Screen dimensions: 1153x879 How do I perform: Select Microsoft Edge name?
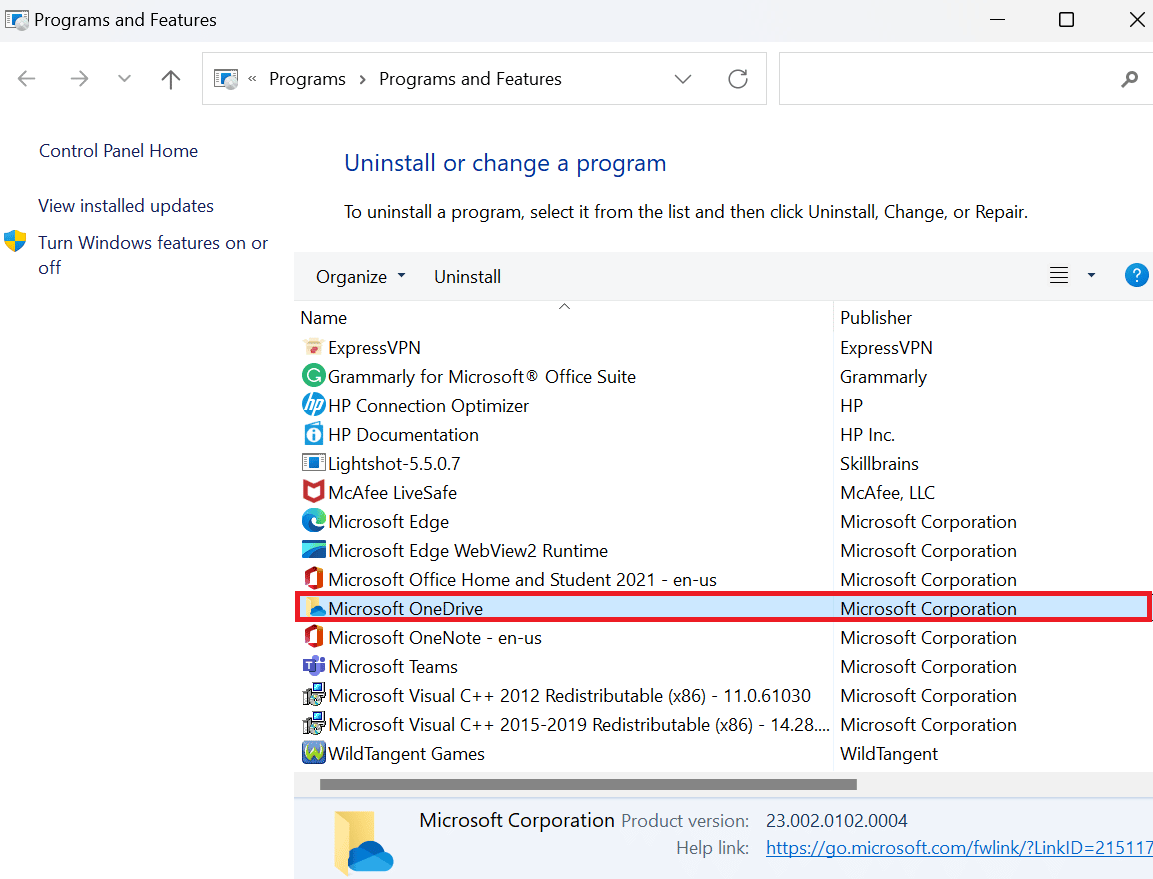click(388, 522)
